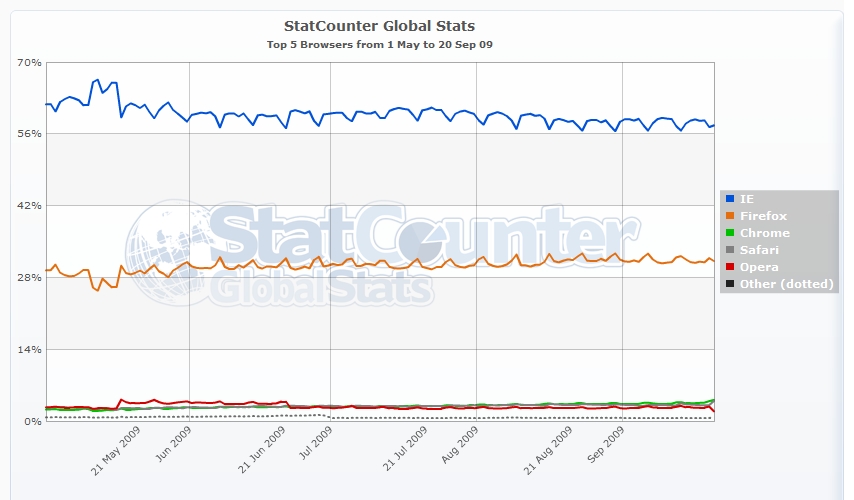The image size is (854, 500).
Task: Select the Safari text label in legend
Action: point(759,250)
